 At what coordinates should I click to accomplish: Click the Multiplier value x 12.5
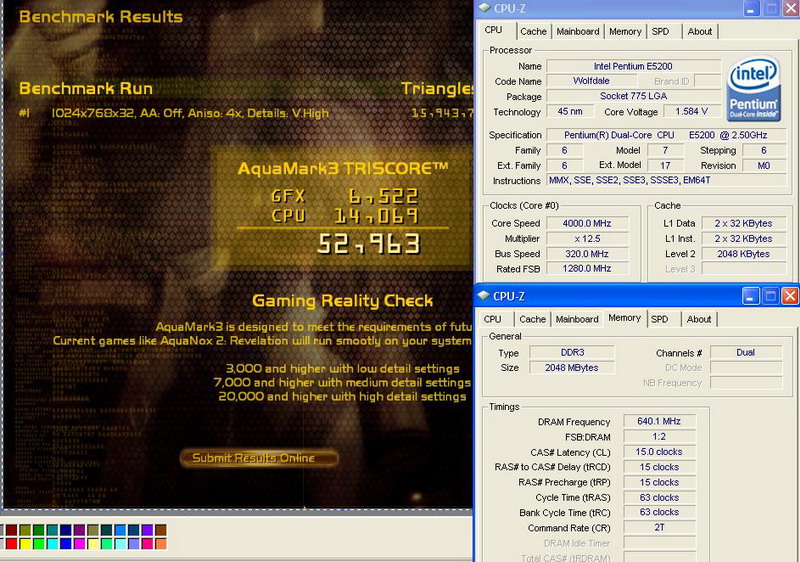pos(587,239)
